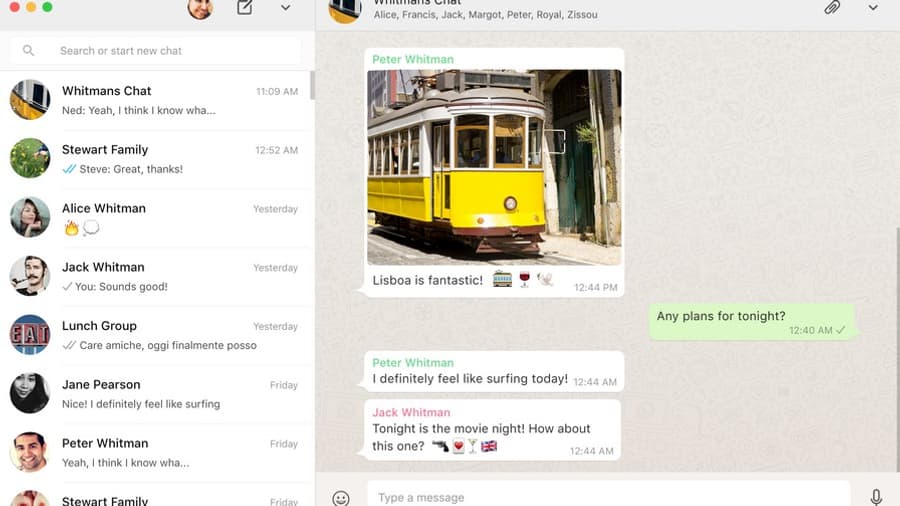Click Whitmans Chat group avatar in list
Viewport: 900px width, 506px height.
click(30, 100)
